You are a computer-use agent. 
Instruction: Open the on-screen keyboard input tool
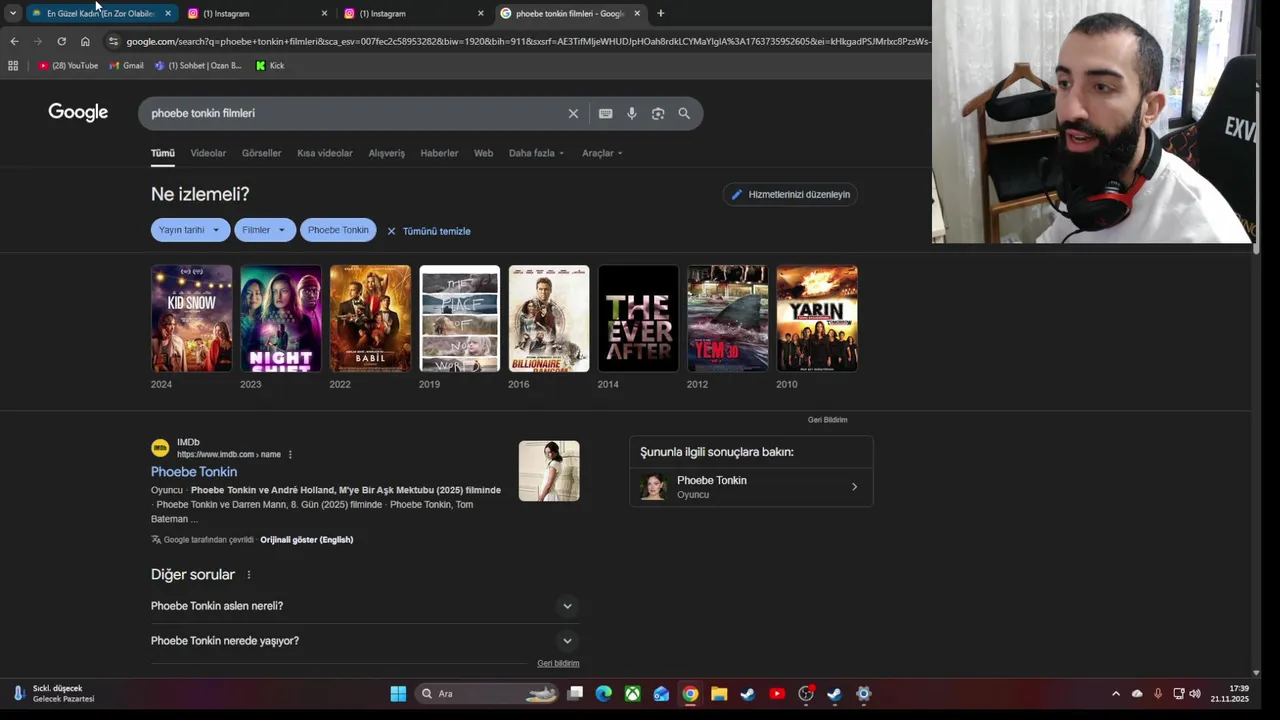pyautogui.click(x=605, y=113)
